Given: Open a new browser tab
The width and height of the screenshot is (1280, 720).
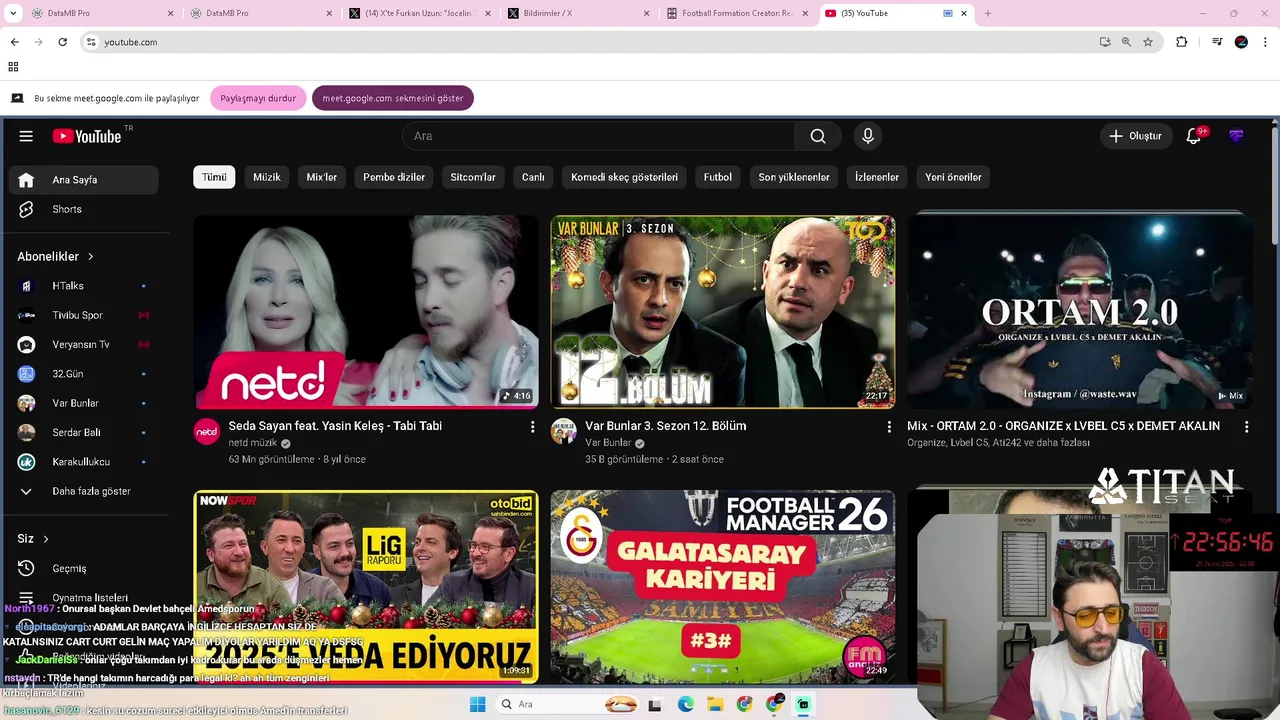Looking at the screenshot, I should pyautogui.click(x=987, y=13).
